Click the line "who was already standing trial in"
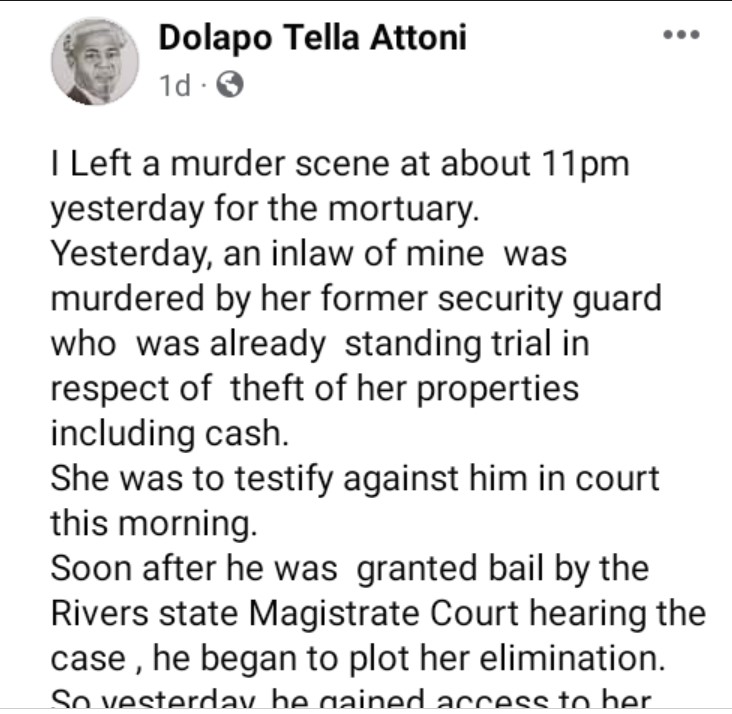Image resolution: width=732 pixels, height=714 pixels. [x=319, y=344]
